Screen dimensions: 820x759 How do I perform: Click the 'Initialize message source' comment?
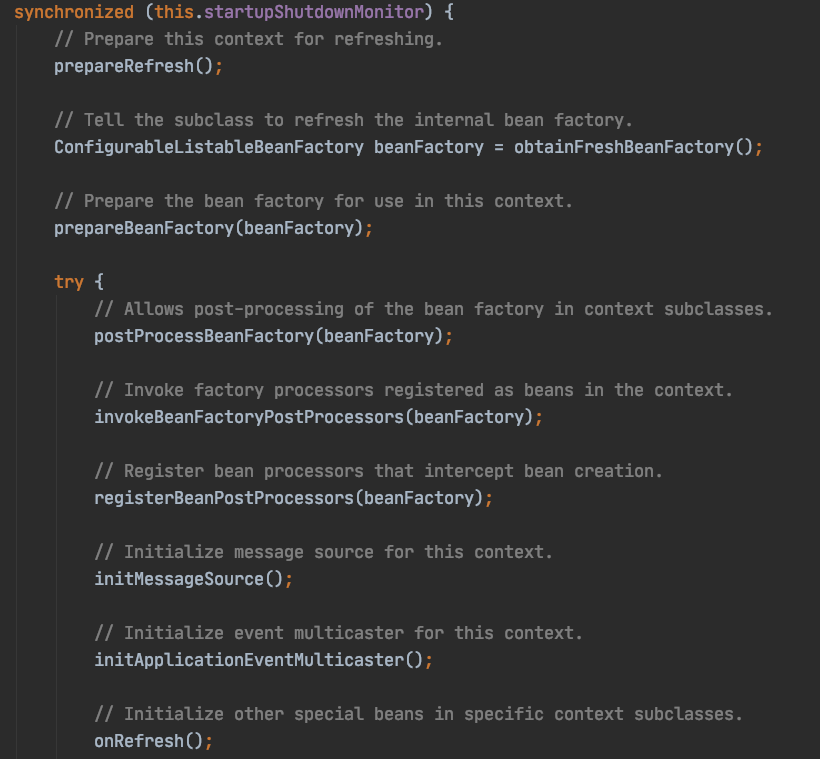point(323,552)
